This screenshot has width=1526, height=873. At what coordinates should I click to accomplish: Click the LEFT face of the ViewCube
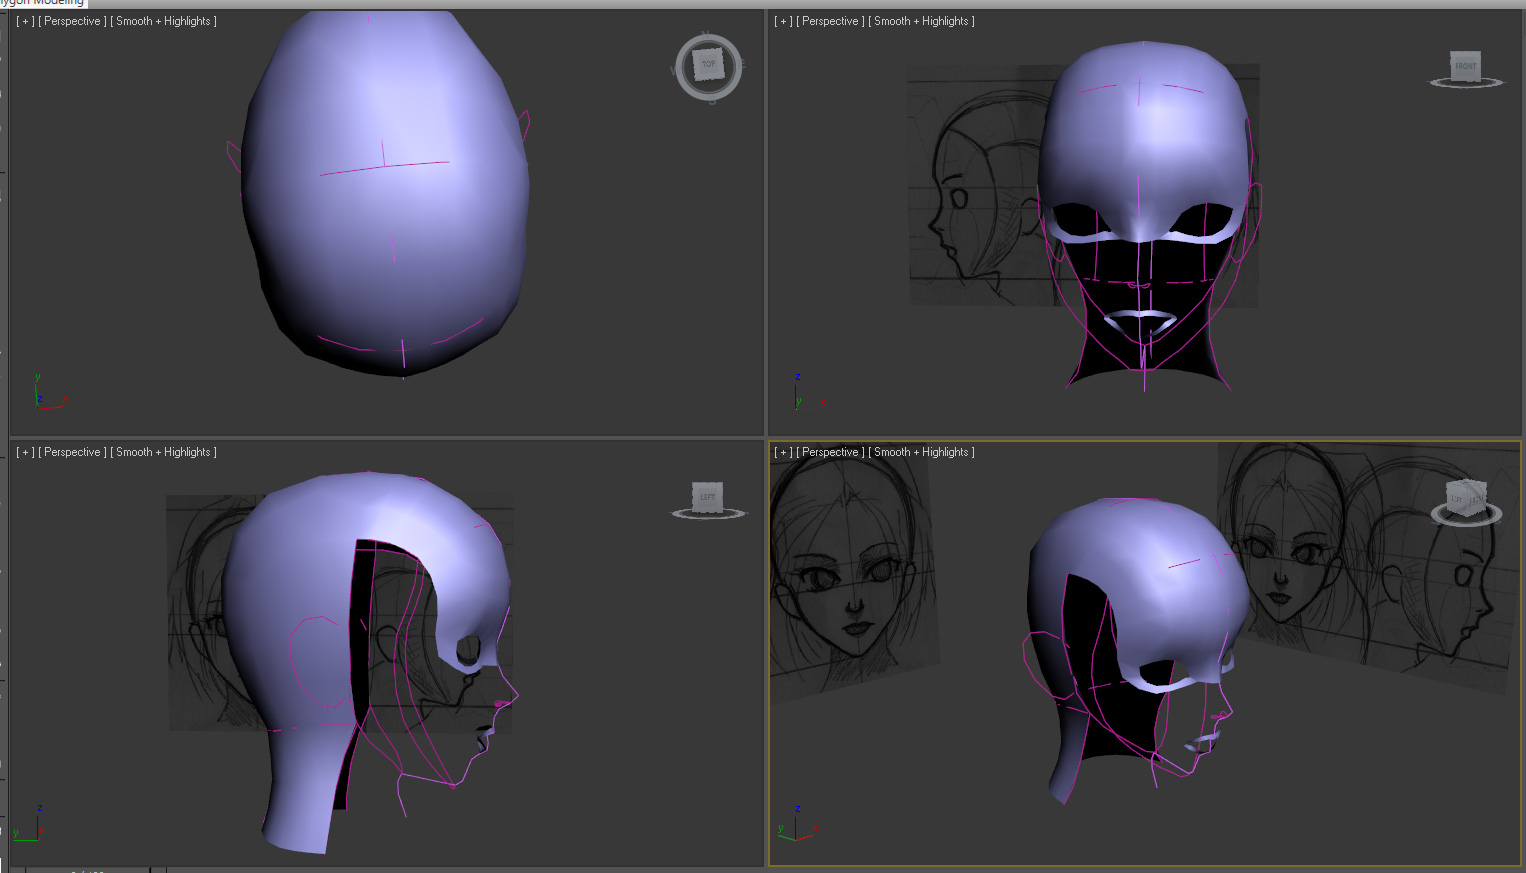click(x=708, y=497)
